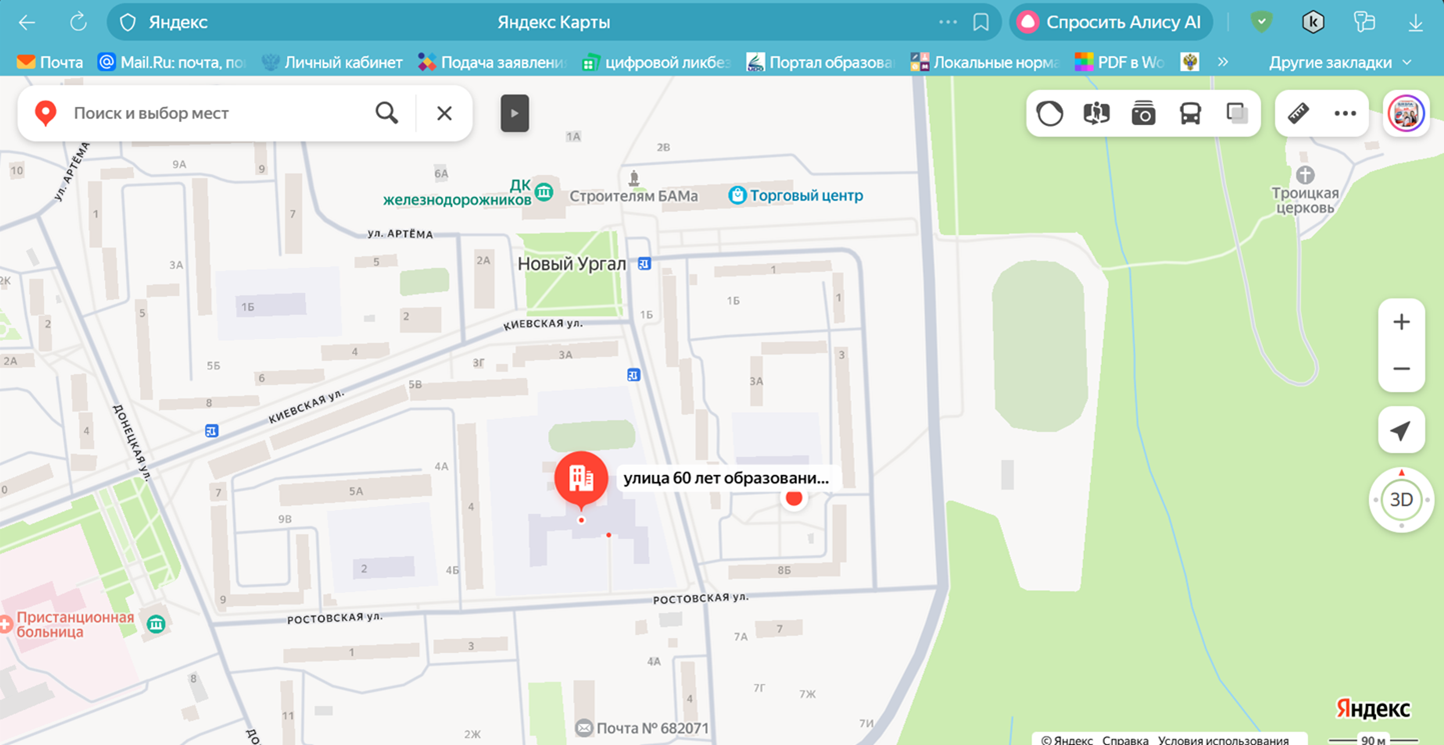The height and width of the screenshot is (745, 1444).
Task: Show hidden bookmarks with the » chevron
Action: [x=1223, y=62]
